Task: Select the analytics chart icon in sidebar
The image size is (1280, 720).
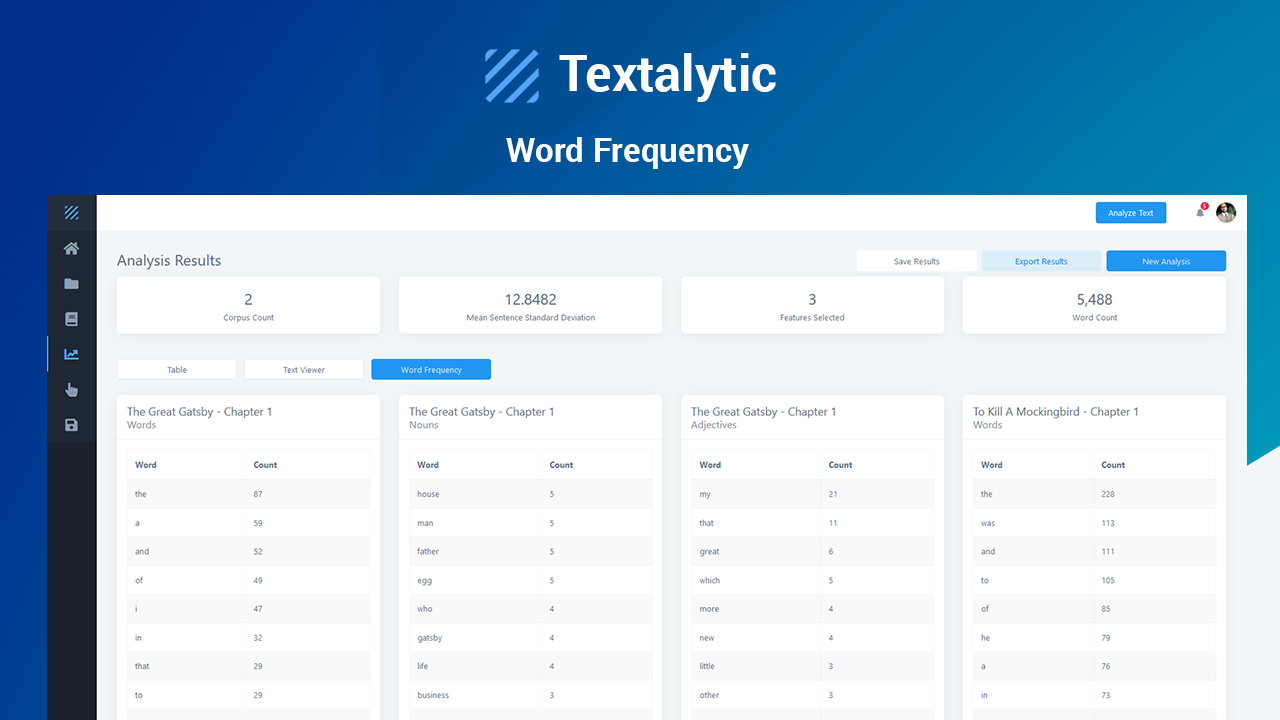Action: pyautogui.click(x=71, y=353)
